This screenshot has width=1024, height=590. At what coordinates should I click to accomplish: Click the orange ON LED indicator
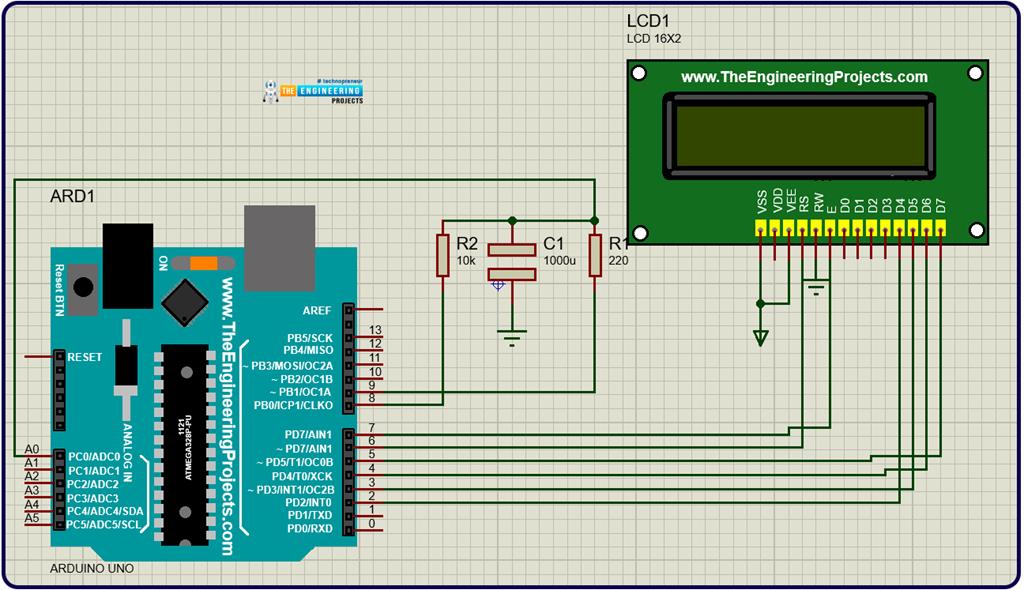pyautogui.click(x=203, y=263)
